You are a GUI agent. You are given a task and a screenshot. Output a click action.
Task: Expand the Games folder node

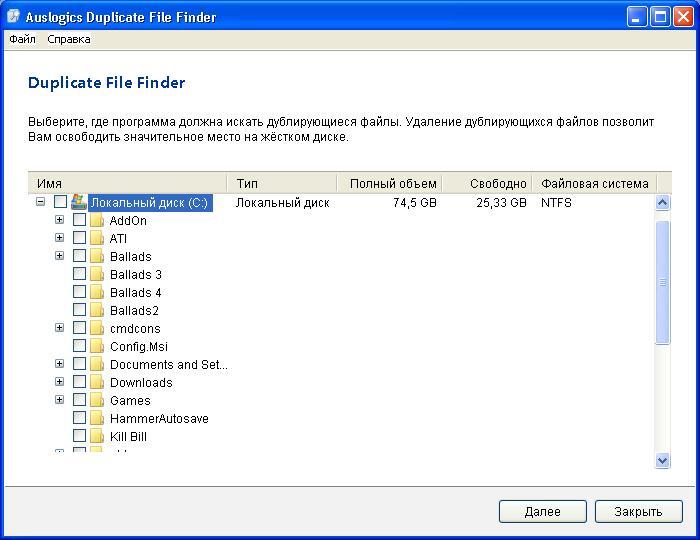click(x=59, y=399)
